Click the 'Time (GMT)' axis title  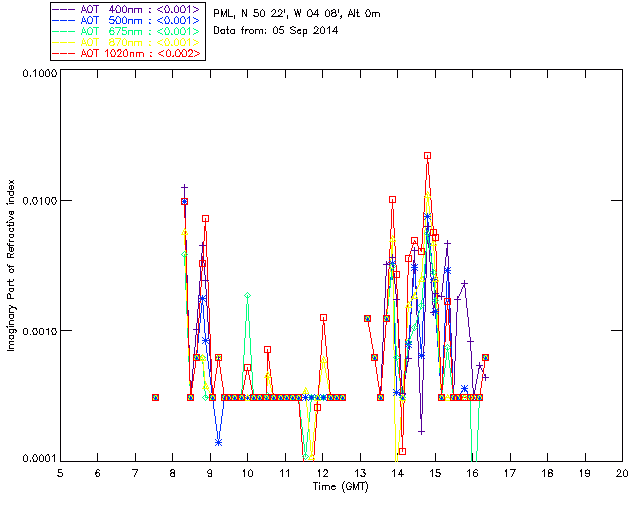pos(340,487)
